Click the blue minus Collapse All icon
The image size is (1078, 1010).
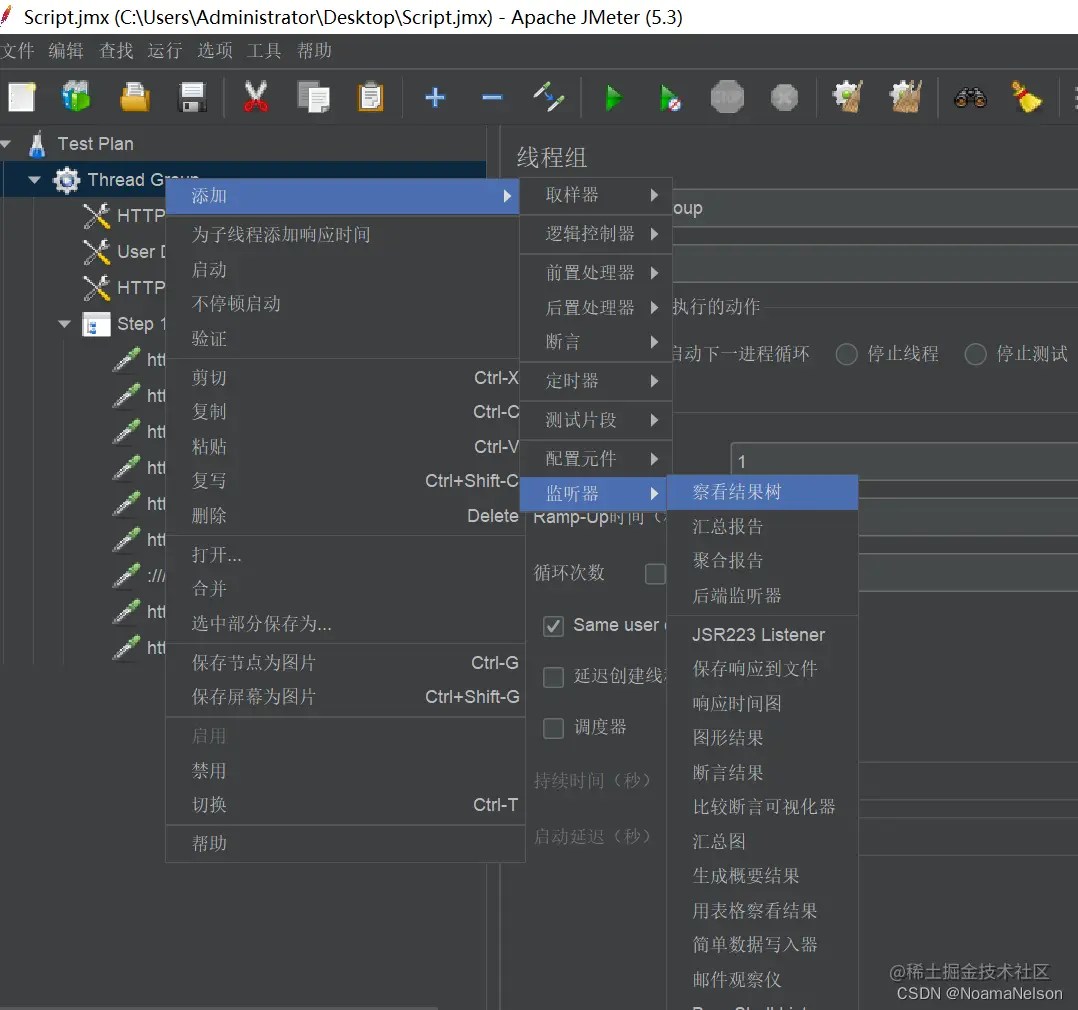492,98
